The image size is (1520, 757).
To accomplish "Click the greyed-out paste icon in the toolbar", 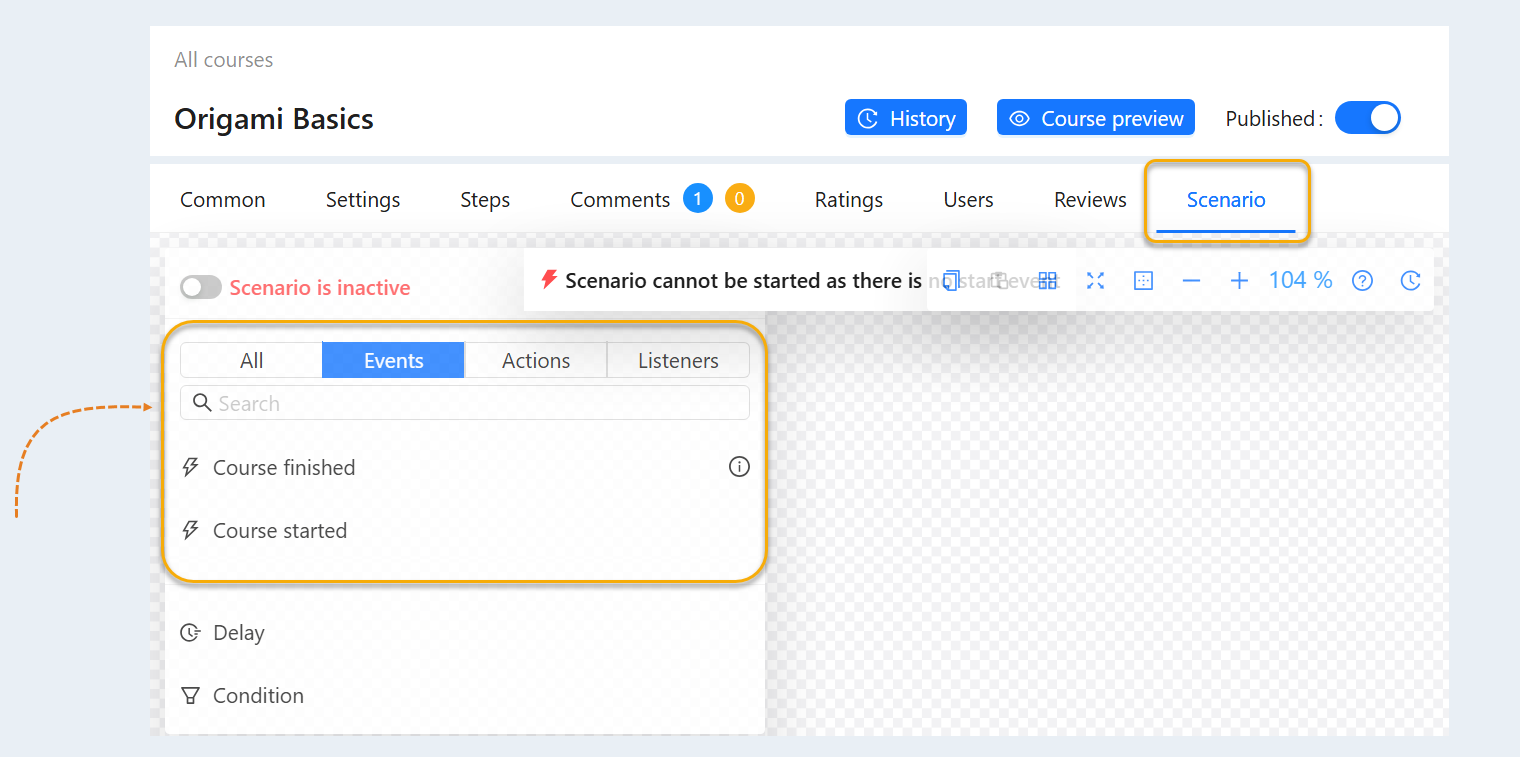I will pos(999,281).
